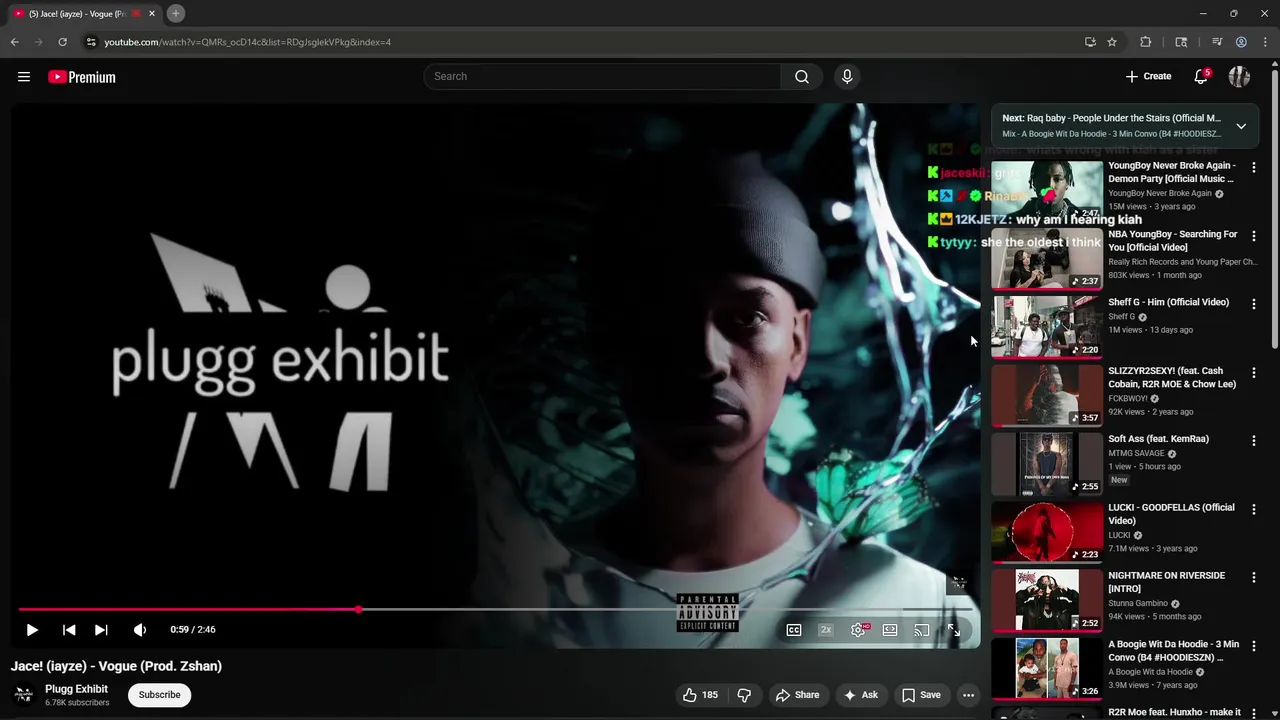Focus the YouTube search field
1280x720 pixels.
point(603,77)
